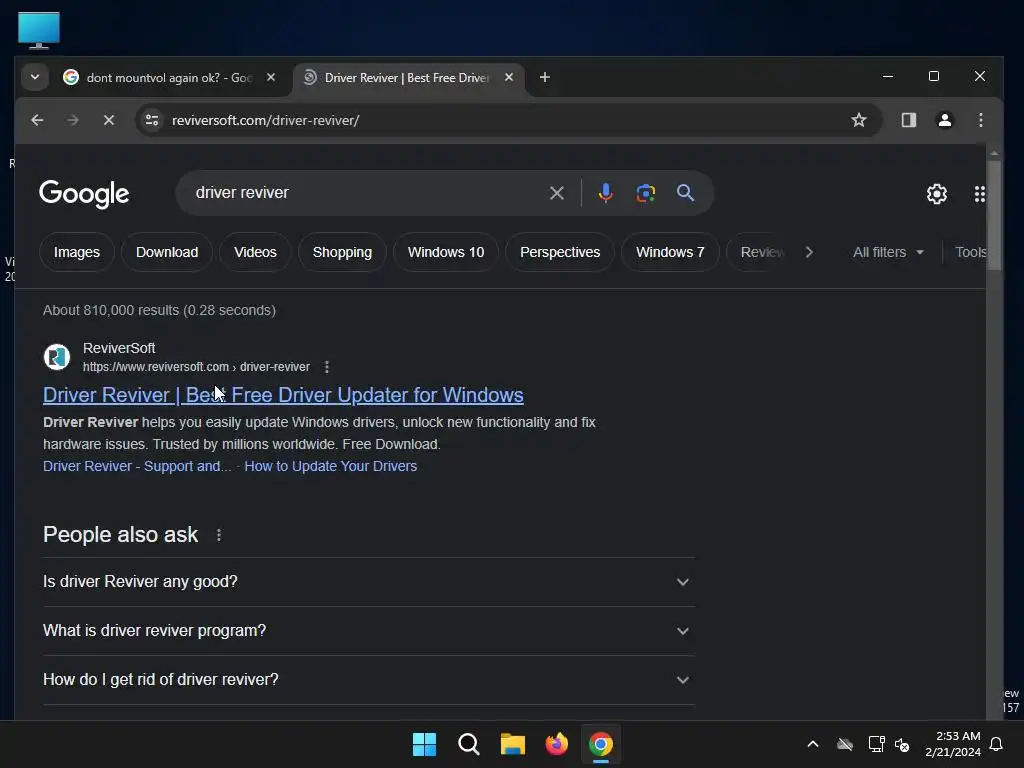
Task: Open the Windows Start menu
Action: [x=424, y=744]
